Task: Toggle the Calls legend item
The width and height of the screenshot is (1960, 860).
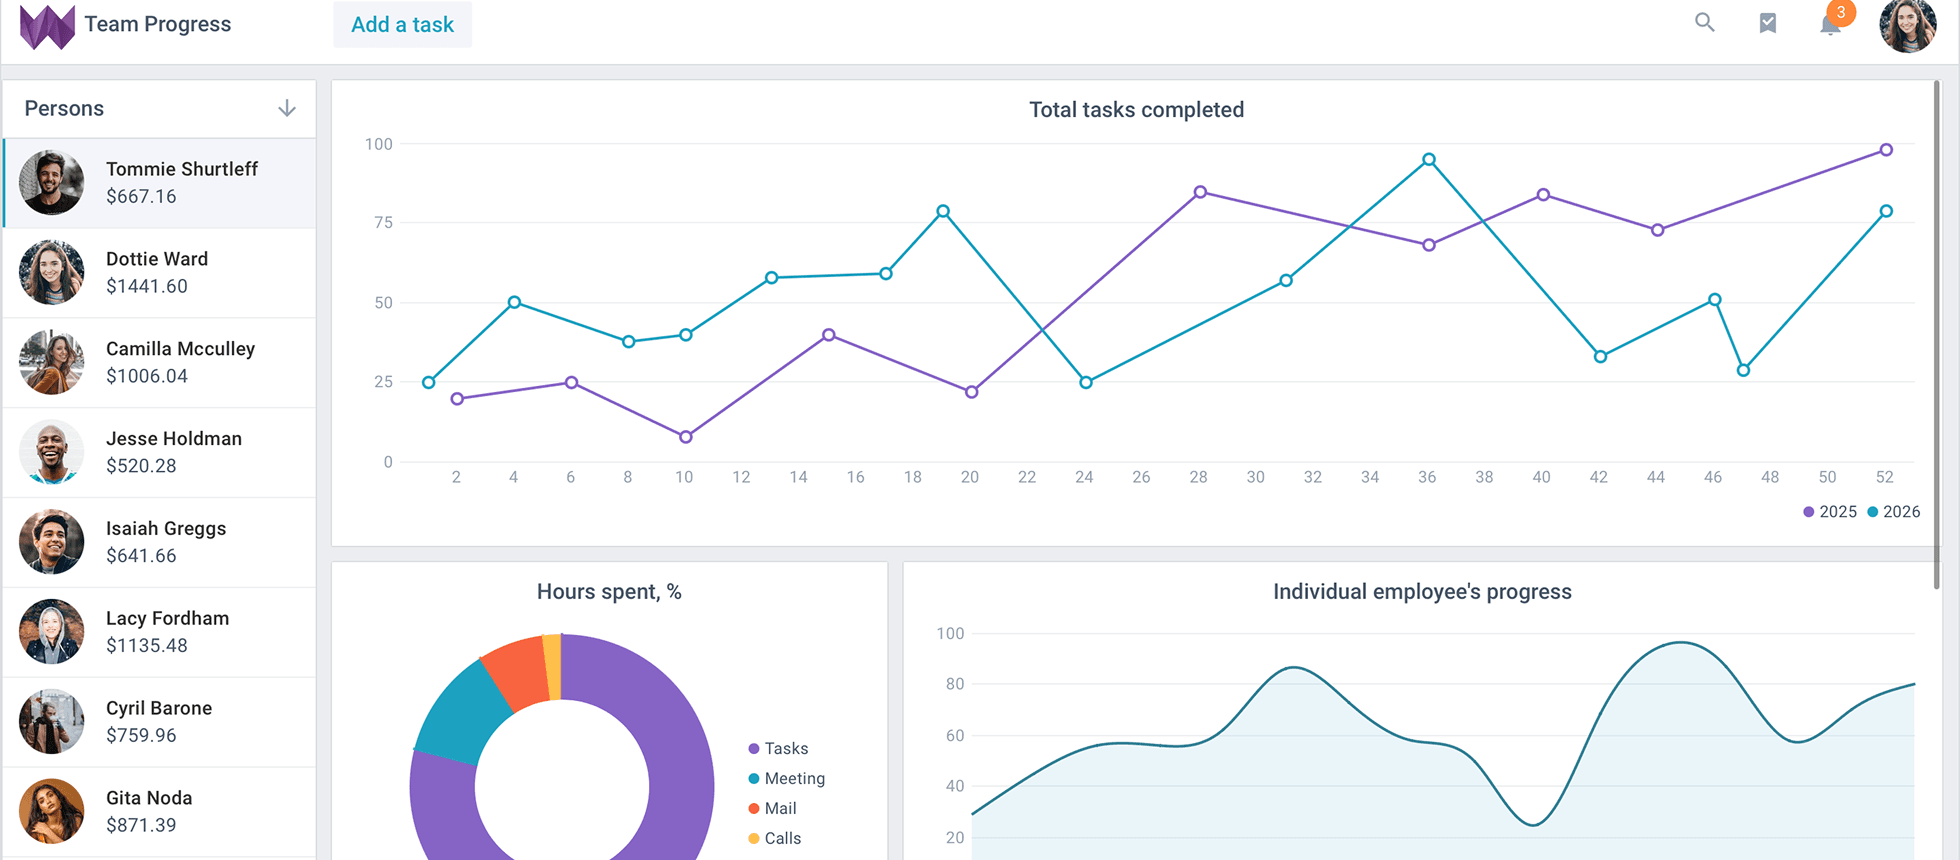Action: click(x=775, y=839)
